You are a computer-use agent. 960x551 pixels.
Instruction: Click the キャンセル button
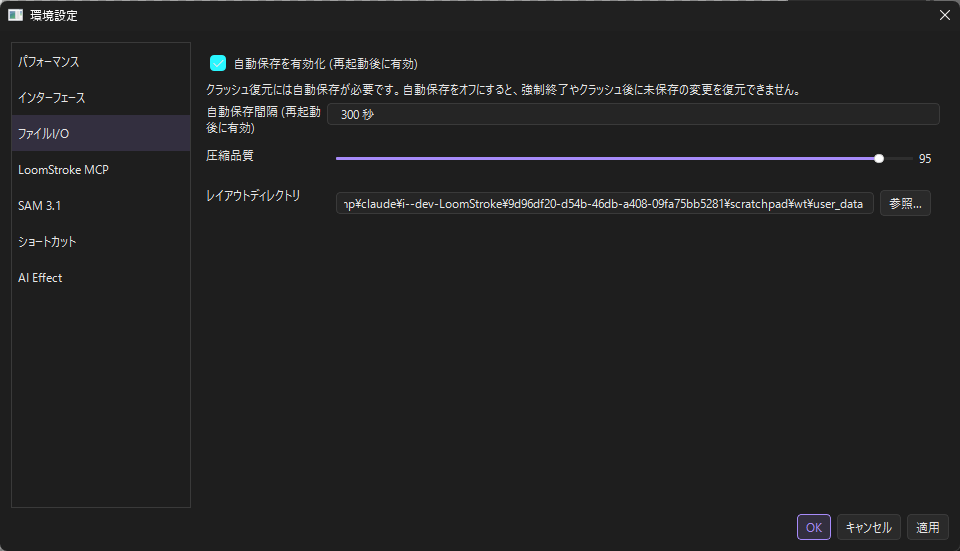pos(868,527)
